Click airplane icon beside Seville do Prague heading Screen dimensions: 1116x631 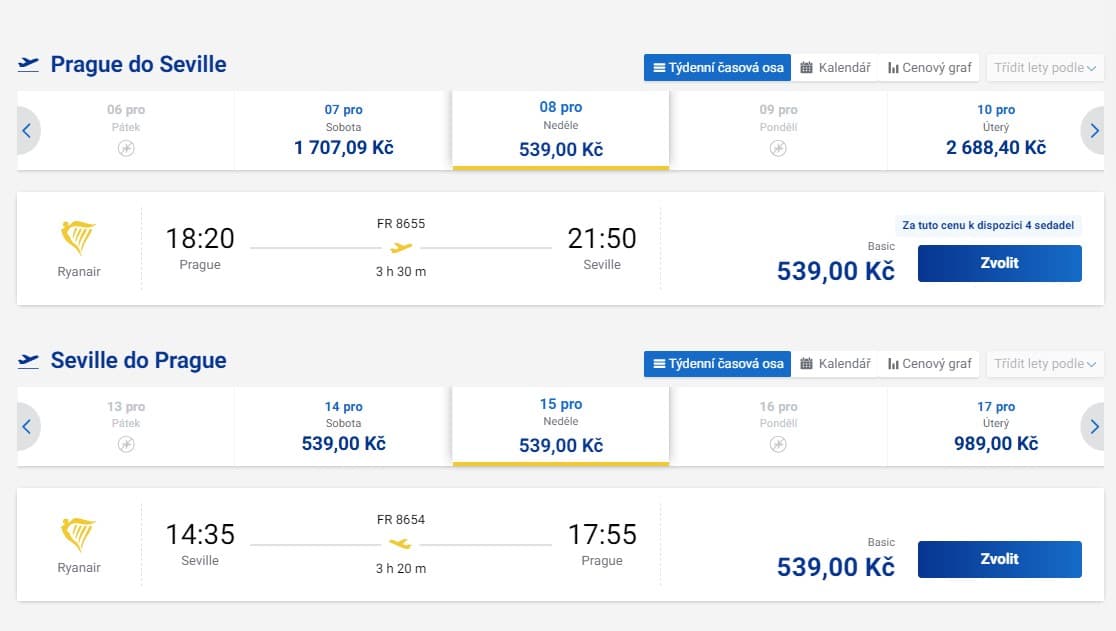click(28, 360)
